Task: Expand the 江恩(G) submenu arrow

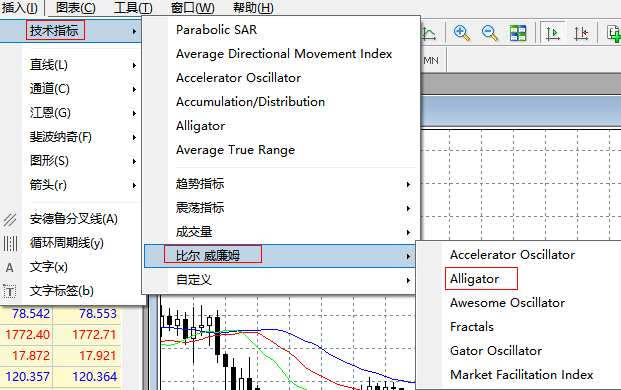Action: tap(134, 113)
